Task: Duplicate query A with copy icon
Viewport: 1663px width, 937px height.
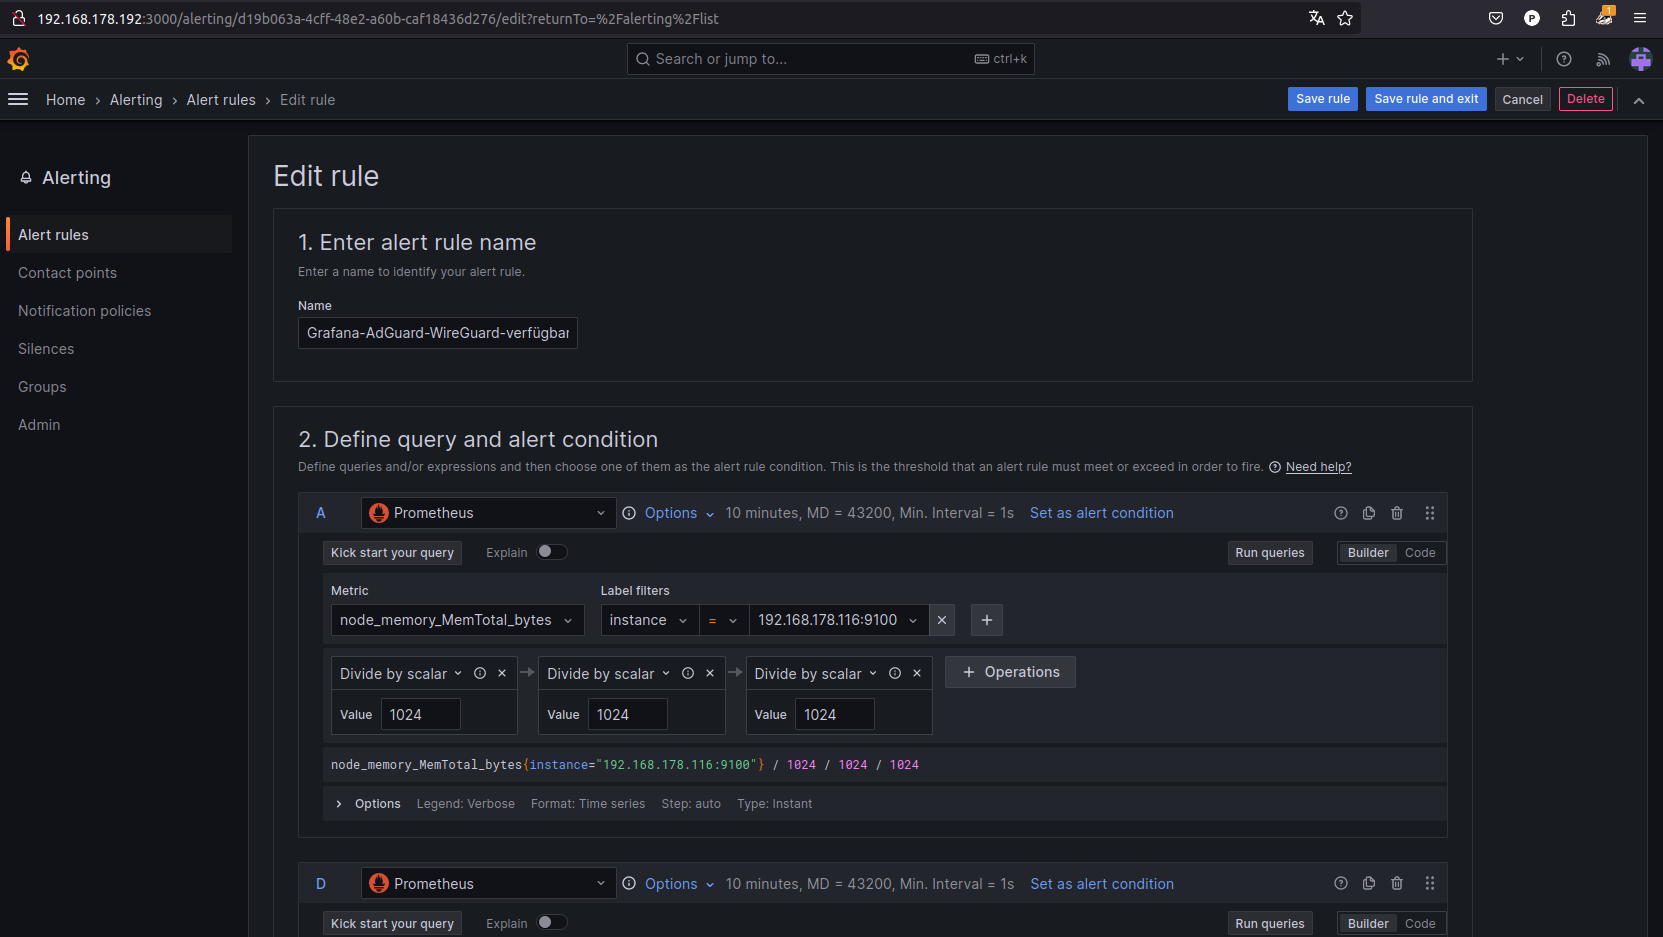Action: point(1369,513)
